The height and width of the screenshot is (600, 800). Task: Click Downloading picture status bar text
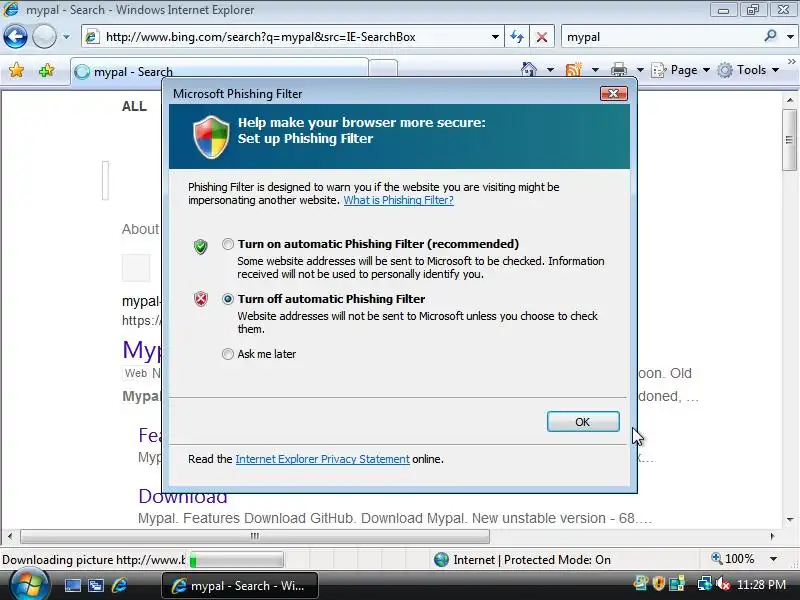pyautogui.click(x=93, y=560)
